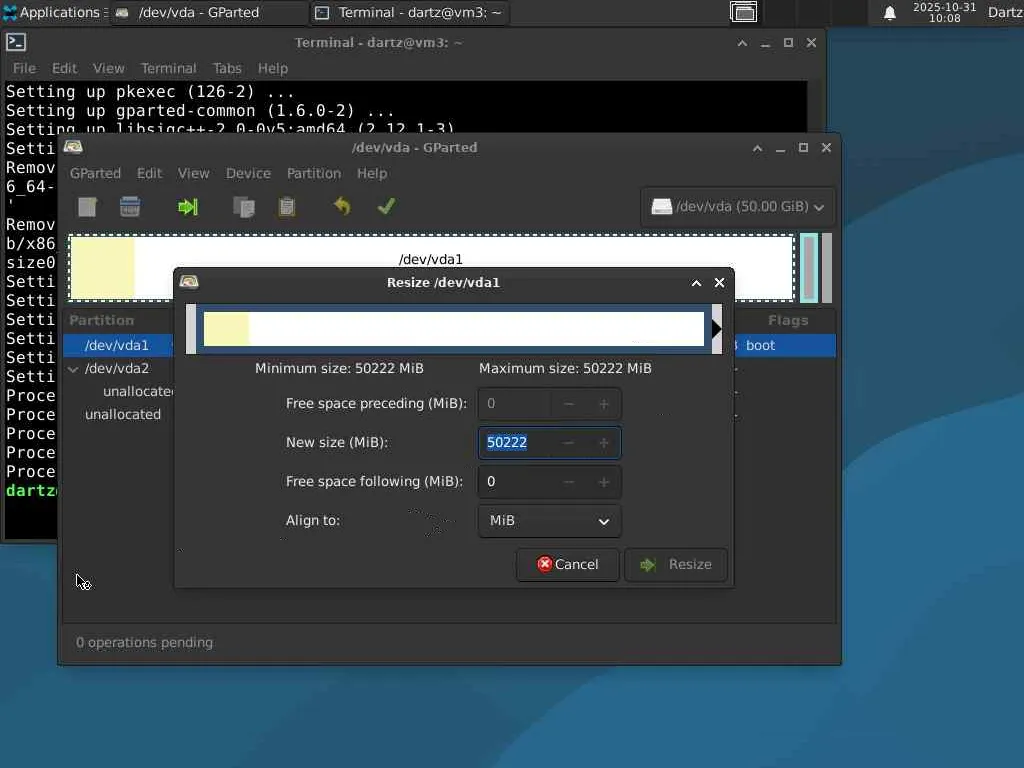Open the Terminal menu in Terminal window

click(x=168, y=68)
